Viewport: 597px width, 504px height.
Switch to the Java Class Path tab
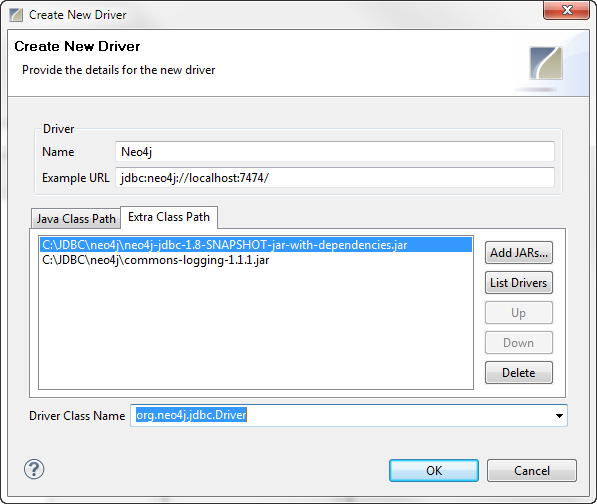coord(76,219)
